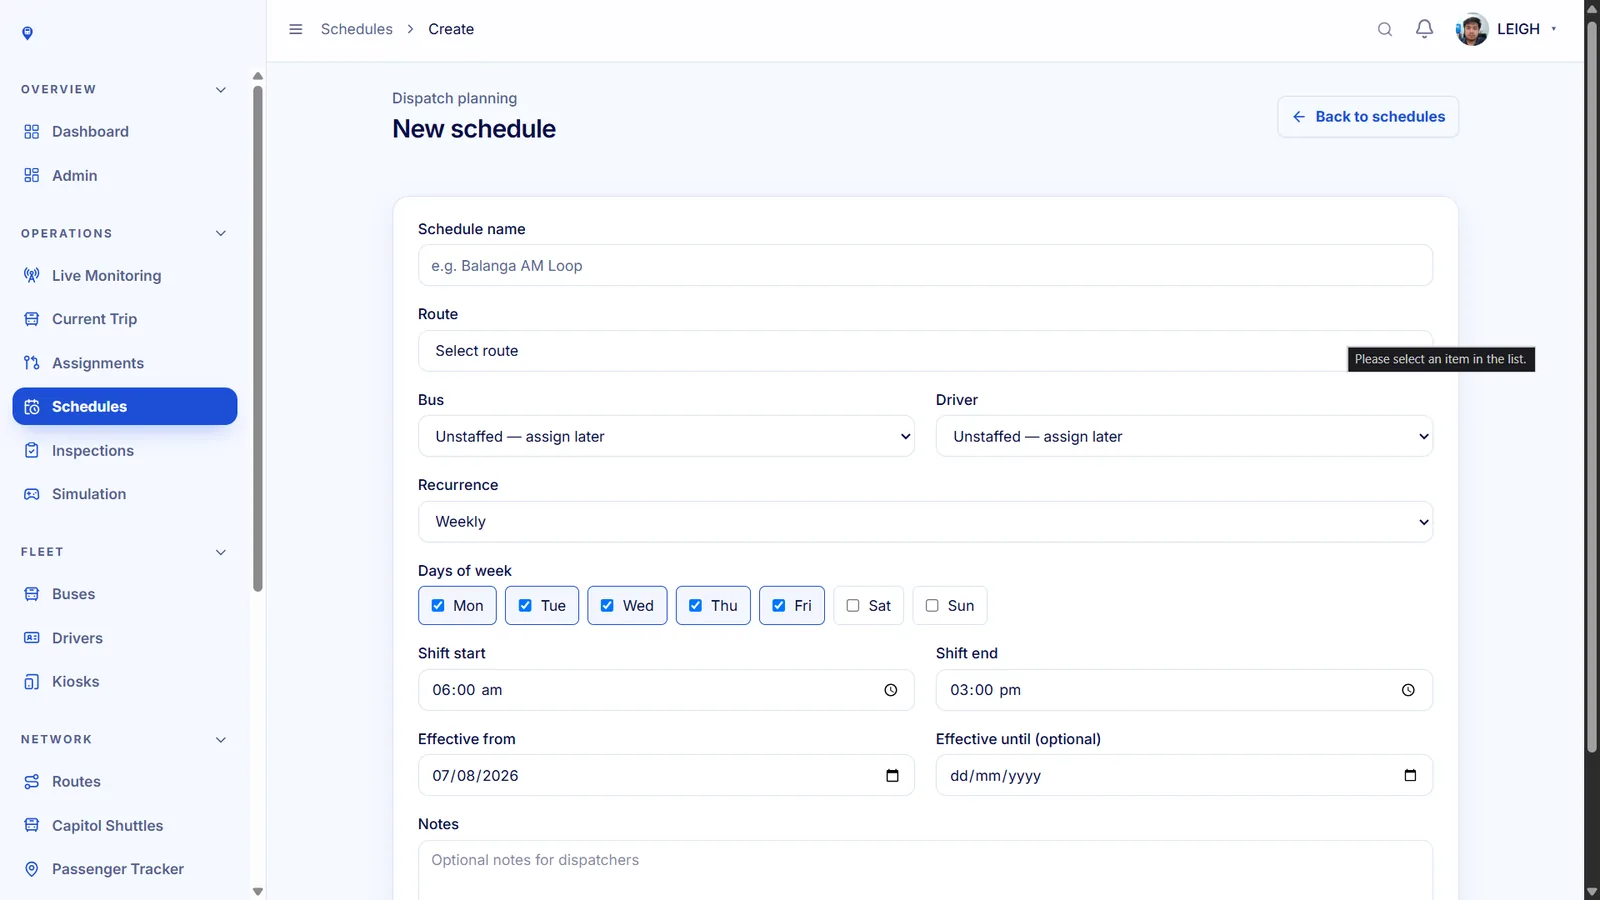Collapse the Operations sidebar section
1600x900 pixels.
[221, 233]
